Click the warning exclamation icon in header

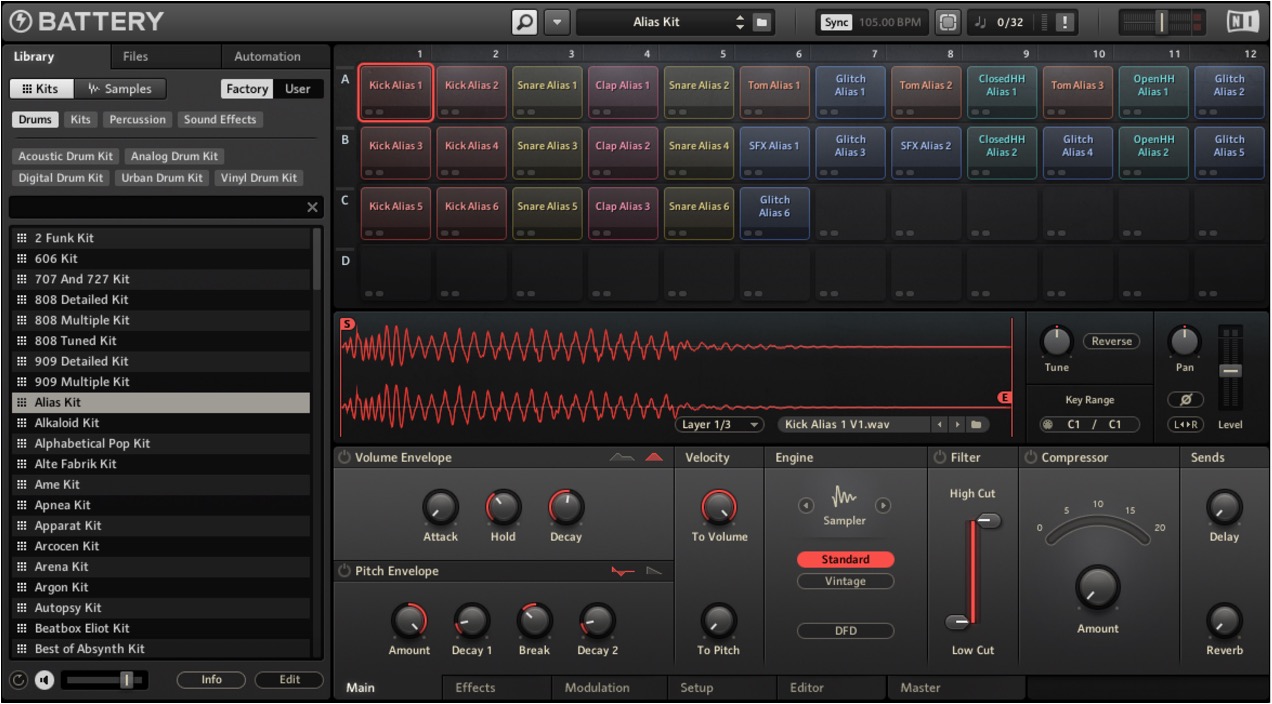click(1065, 22)
